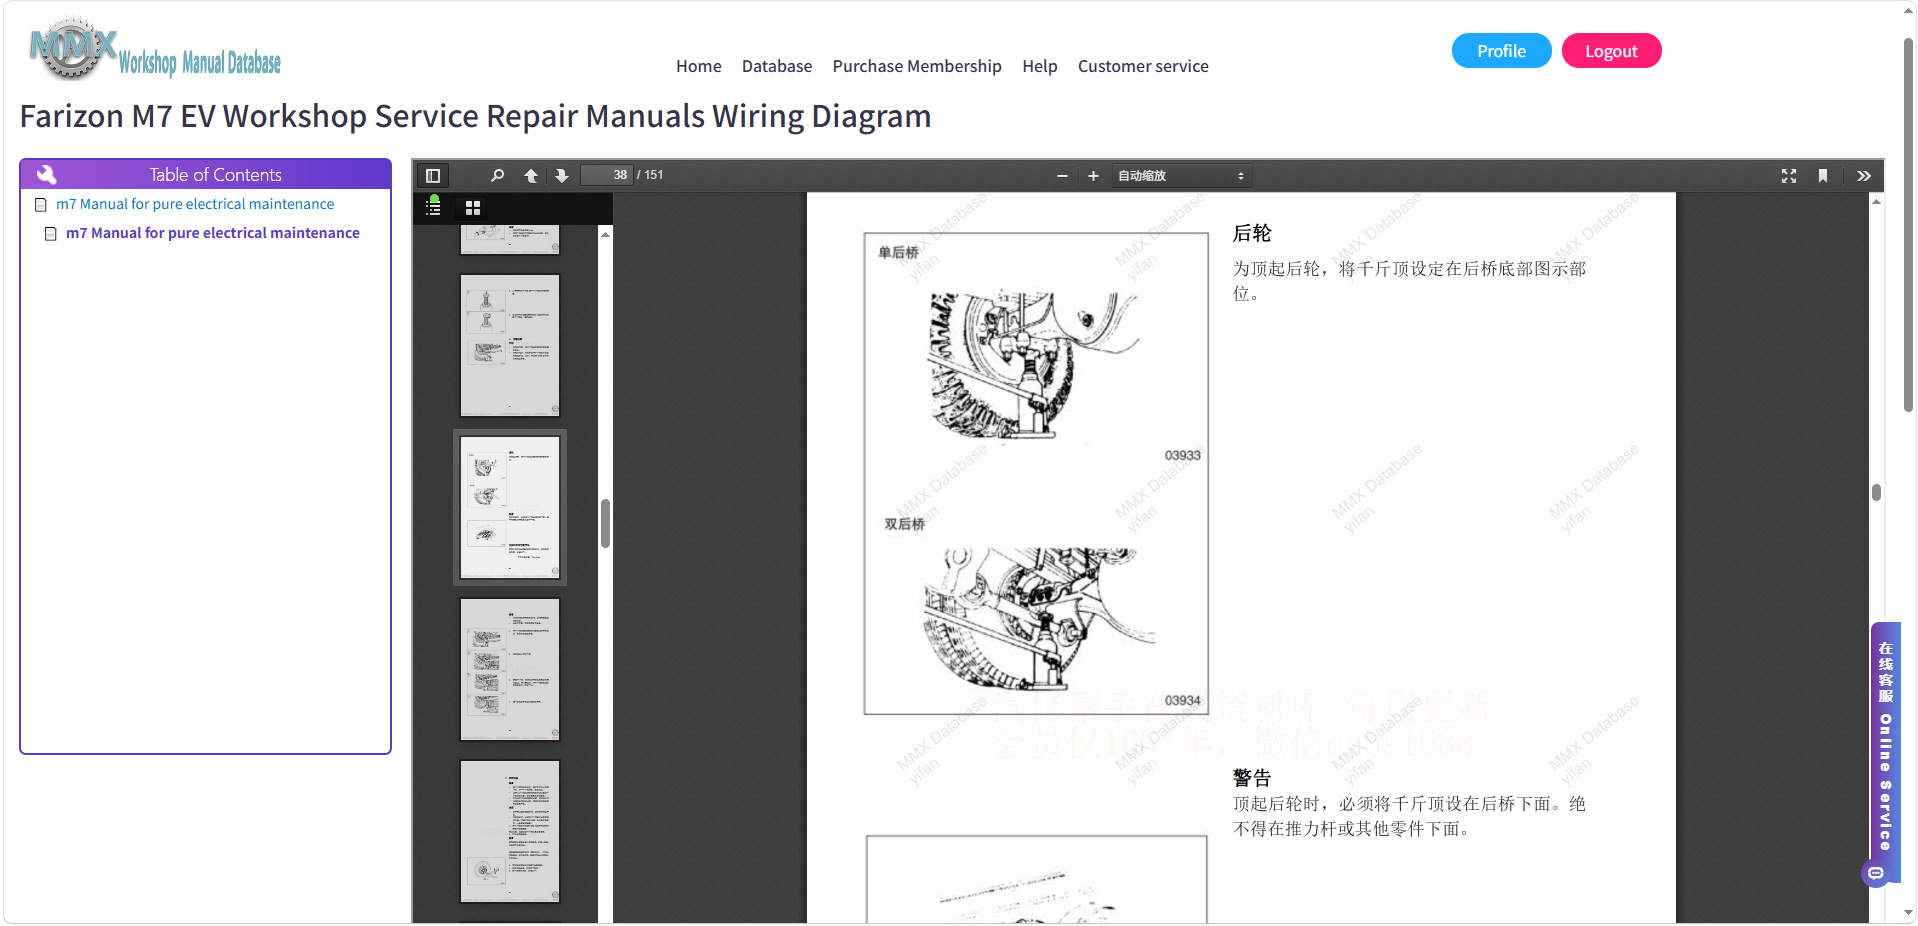Open the Database menu item

click(777, 66)
